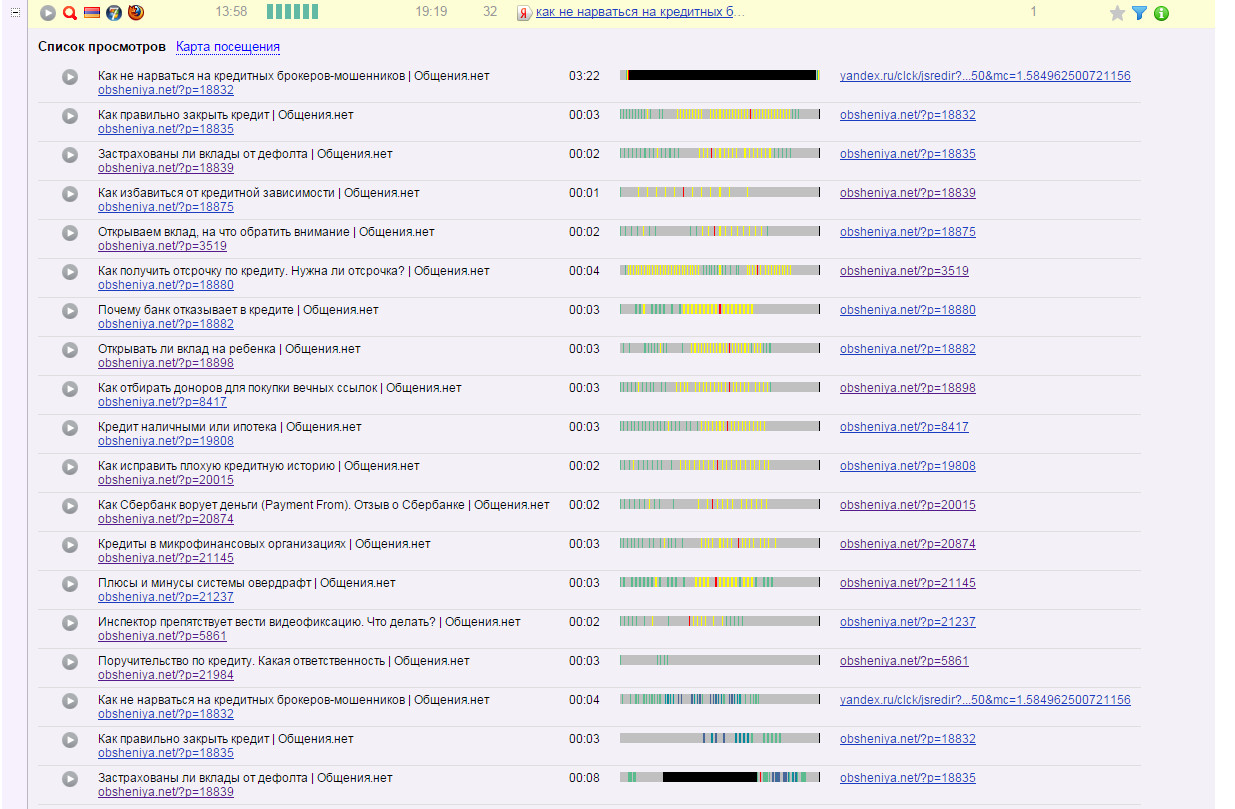Open page link ?p=18880 under 'Как получить отсрочку'
This screenshot has height=809, width=1235.
pyautogui.click(x=166, y=285)
